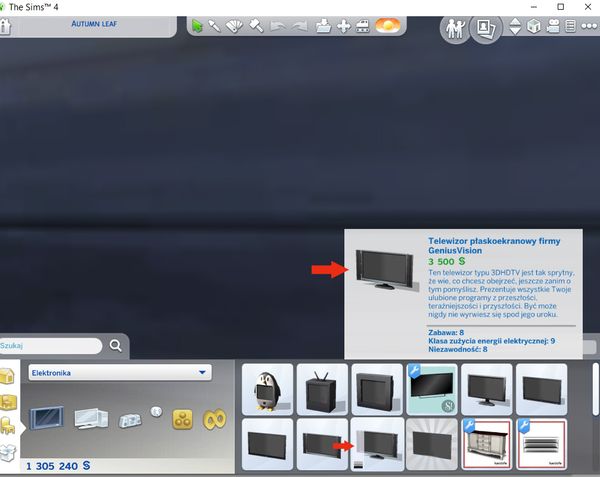
Task: Select the television category icon
Action: click(x=47, y=418)
